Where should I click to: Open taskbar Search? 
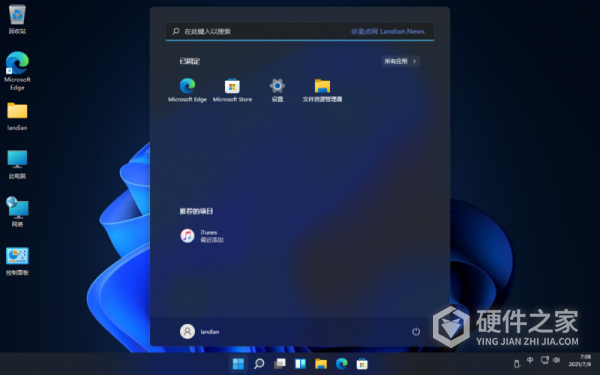(259, 364)
